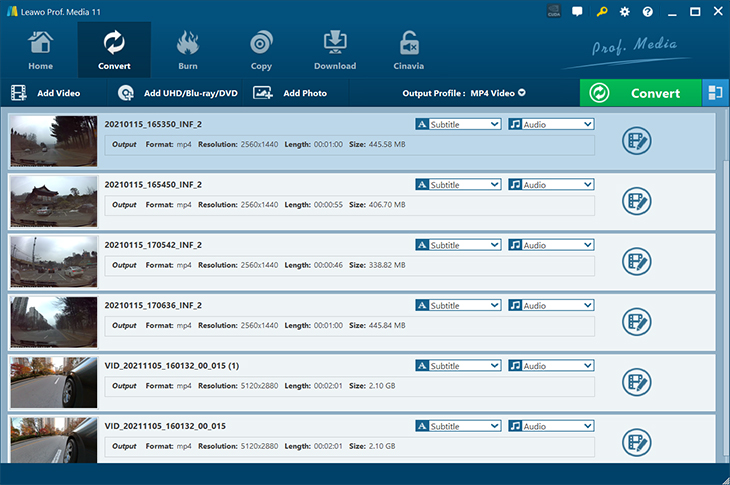Expand Subtitle dropdown for 20210115_165350_INF_2
The image size is (730, 485).
(458, 124)
